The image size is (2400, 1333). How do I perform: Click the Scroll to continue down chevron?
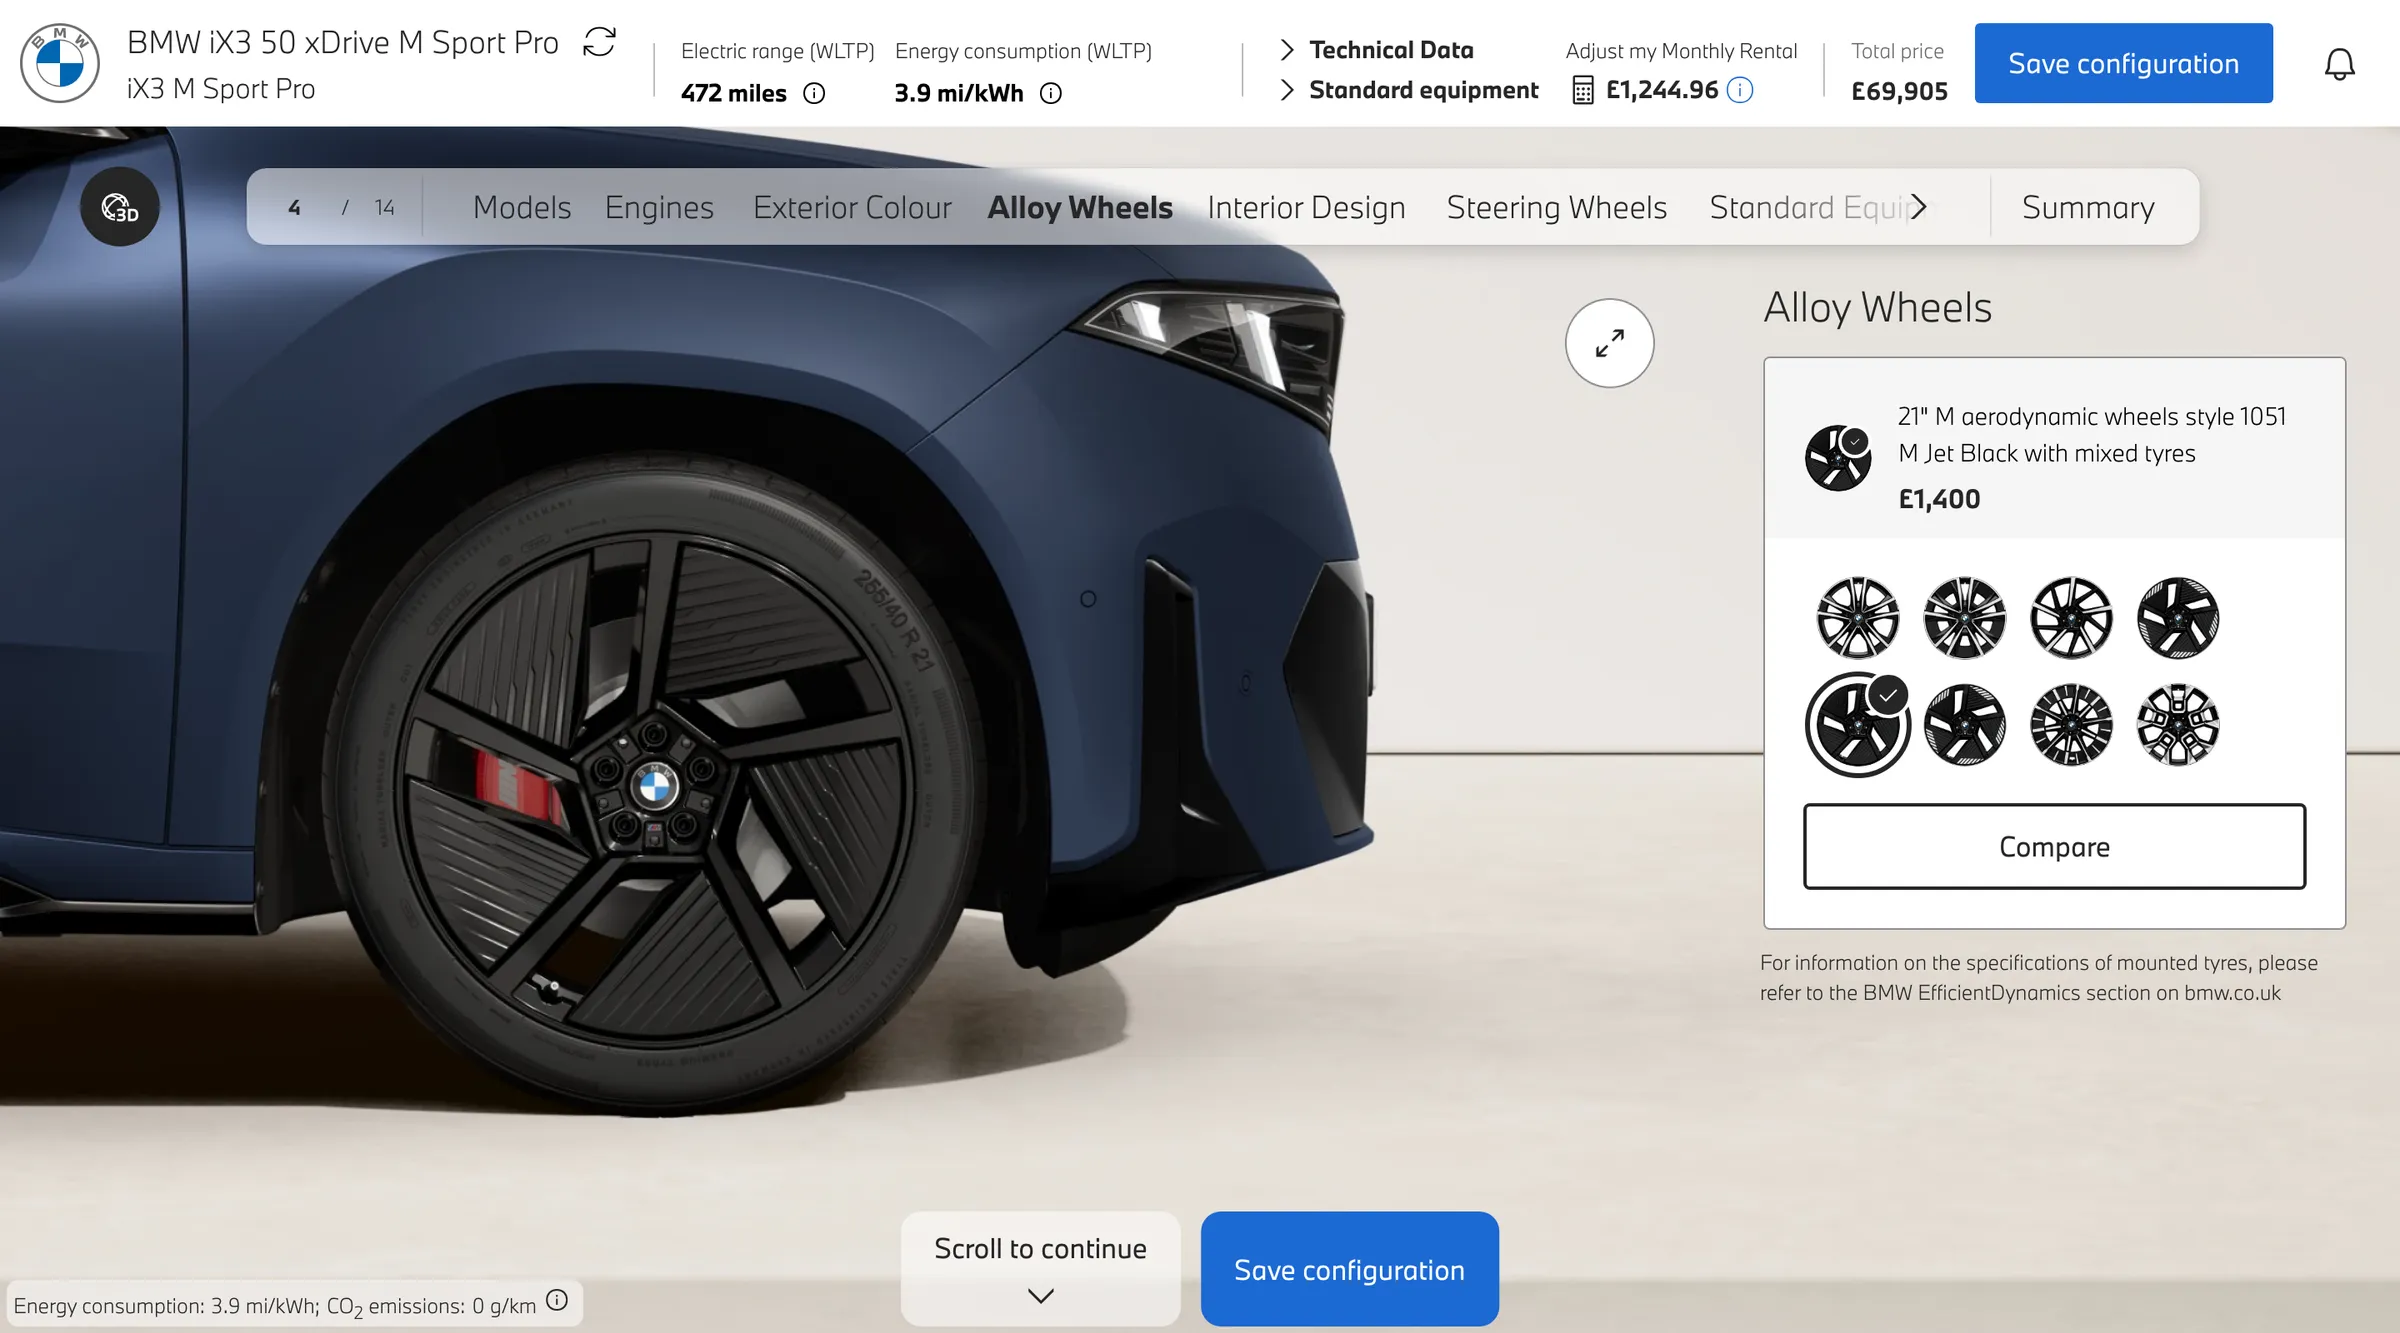click(1041, 1296)
